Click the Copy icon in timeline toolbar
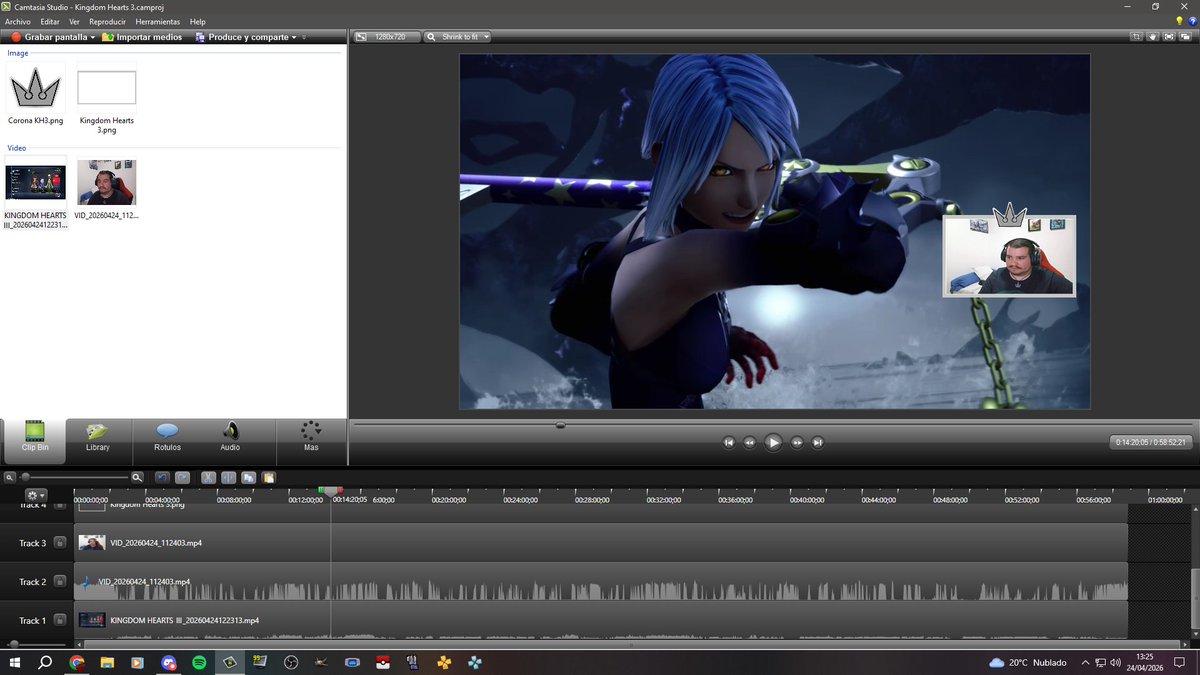Image resolution: width=1200 pixels, height=675 pixels. click(x=249, y=478)
